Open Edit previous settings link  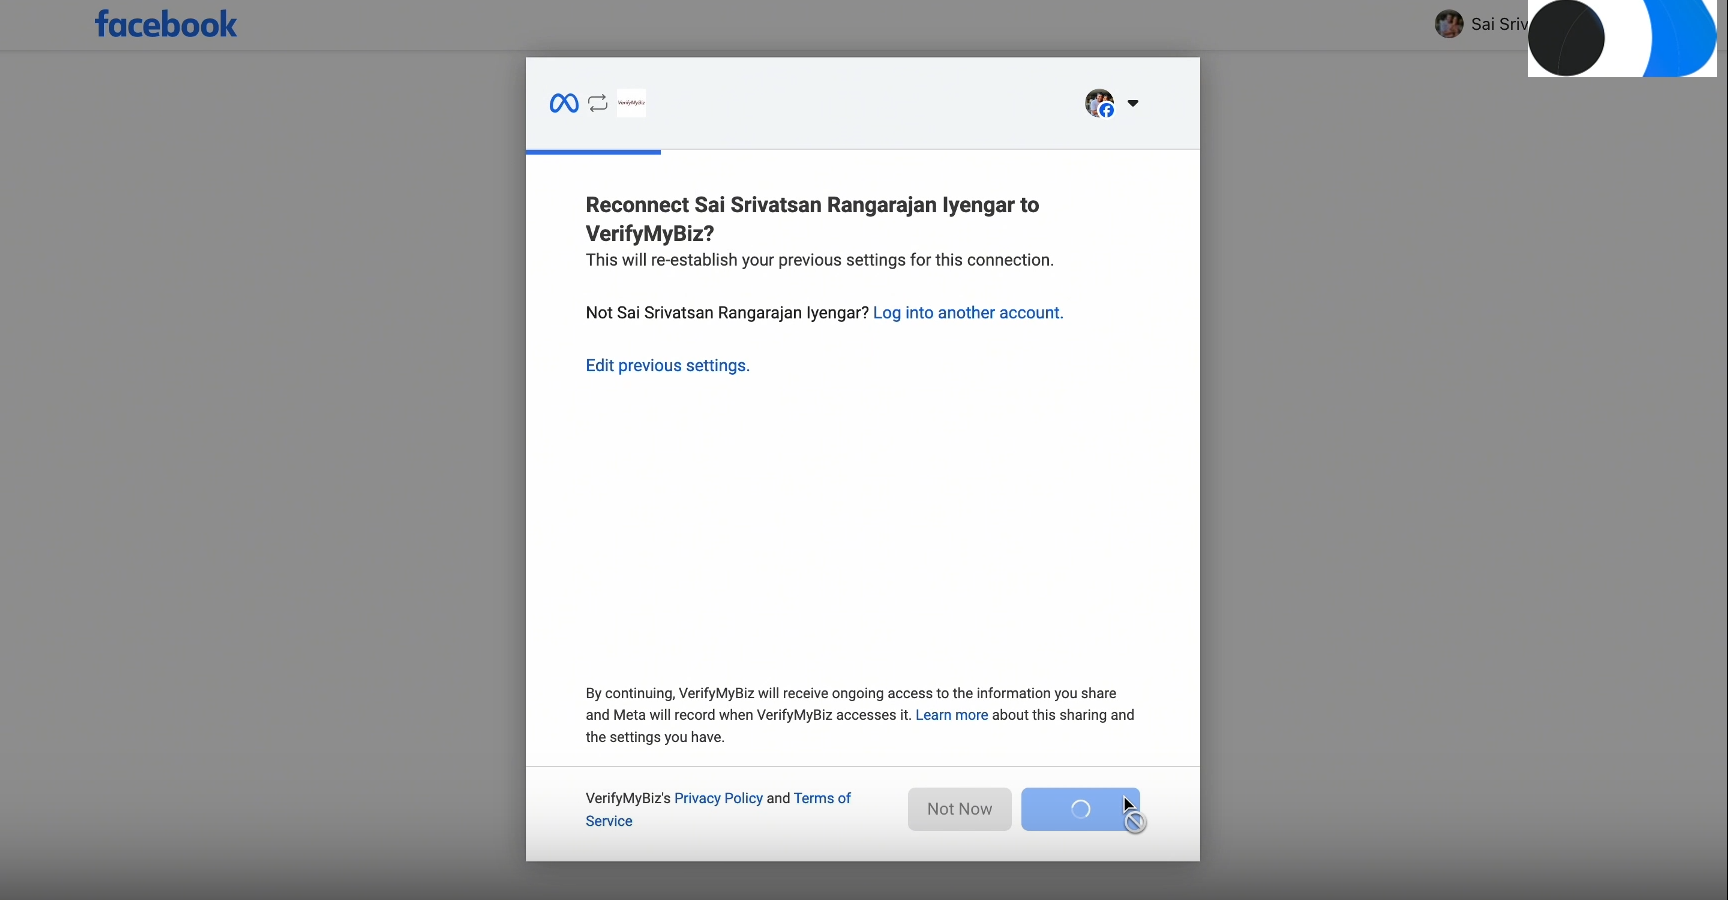(667, 366)
